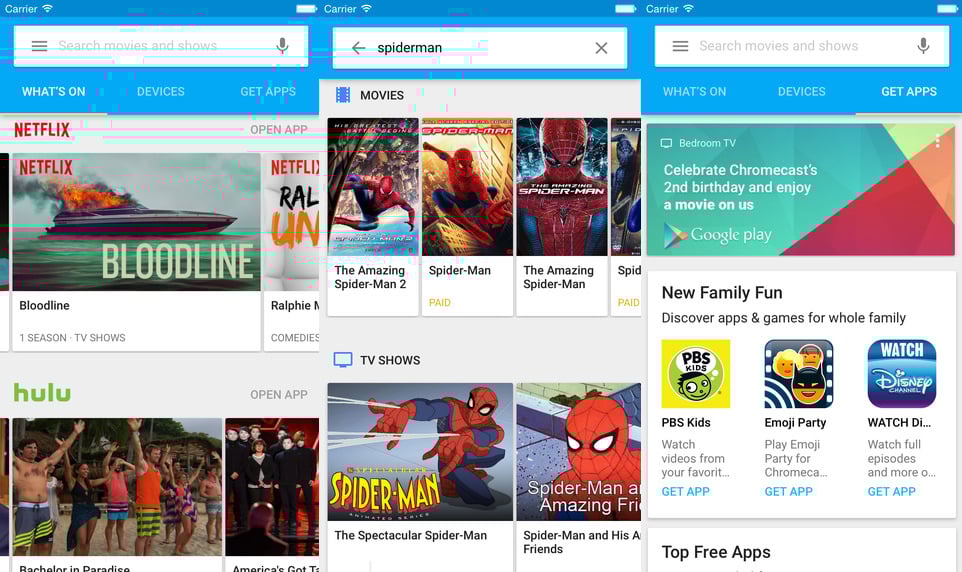Tap microphone icon in right screen search bar

click(x=923, y=46)
